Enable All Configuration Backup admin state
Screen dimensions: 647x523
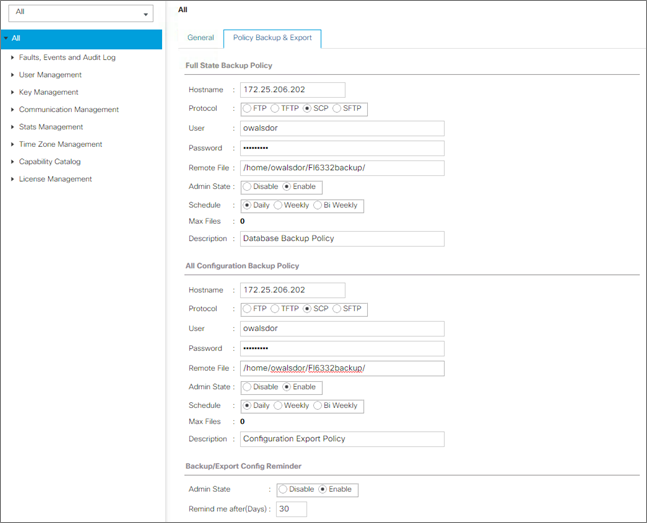coord(287,387)
